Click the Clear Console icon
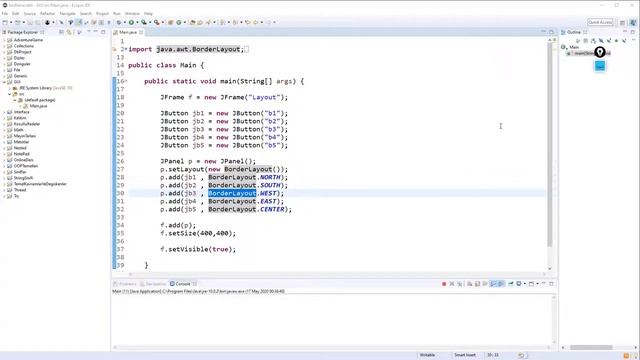This screenshot has width=640, height=360. tap(469, 284)
